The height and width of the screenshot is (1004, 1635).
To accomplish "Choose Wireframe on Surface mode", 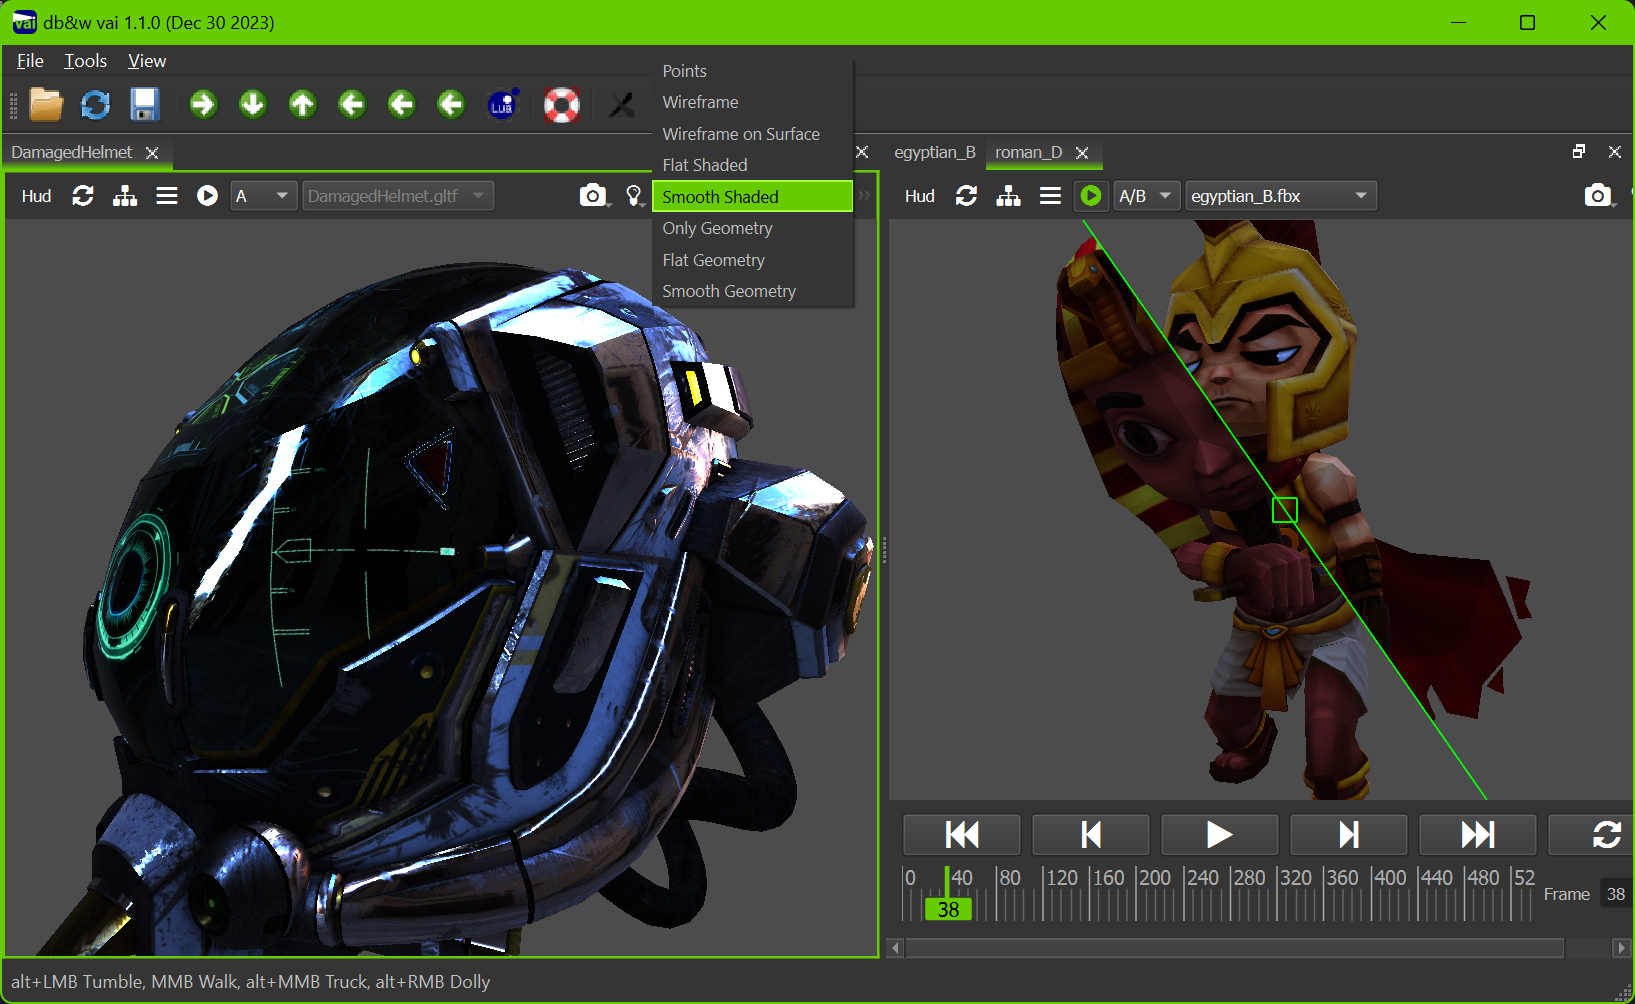I will click(753, 134).
